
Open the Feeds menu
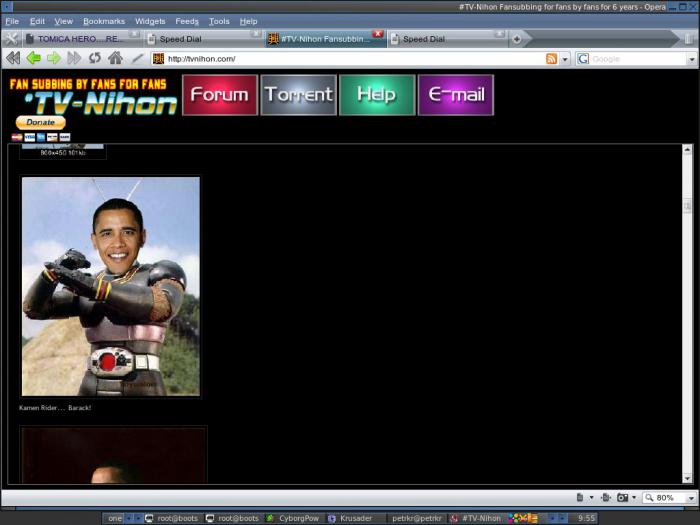(x=187, y=21)
